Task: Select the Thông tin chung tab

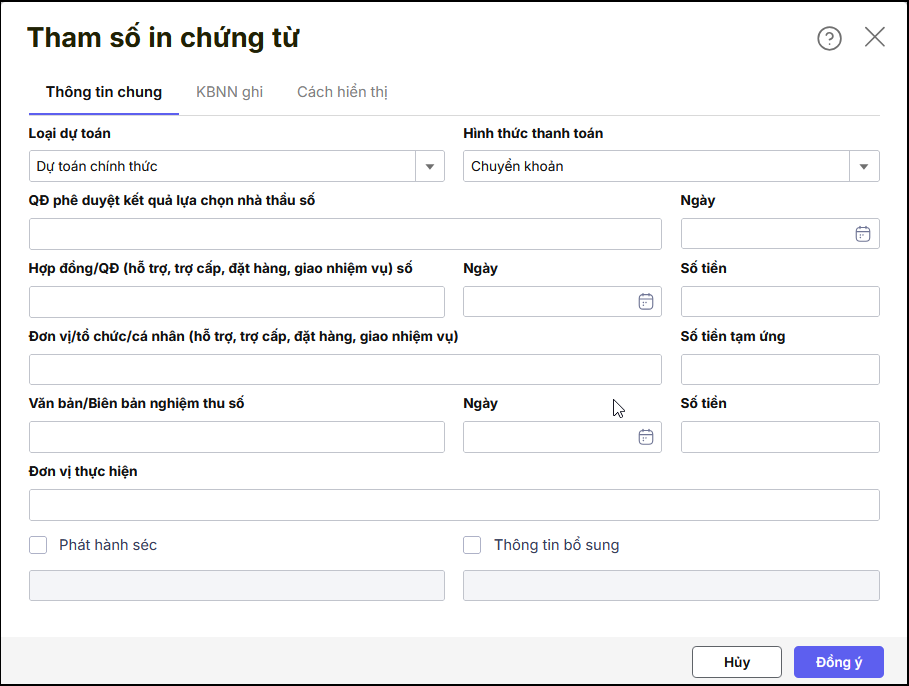Action: click(104, 92)
